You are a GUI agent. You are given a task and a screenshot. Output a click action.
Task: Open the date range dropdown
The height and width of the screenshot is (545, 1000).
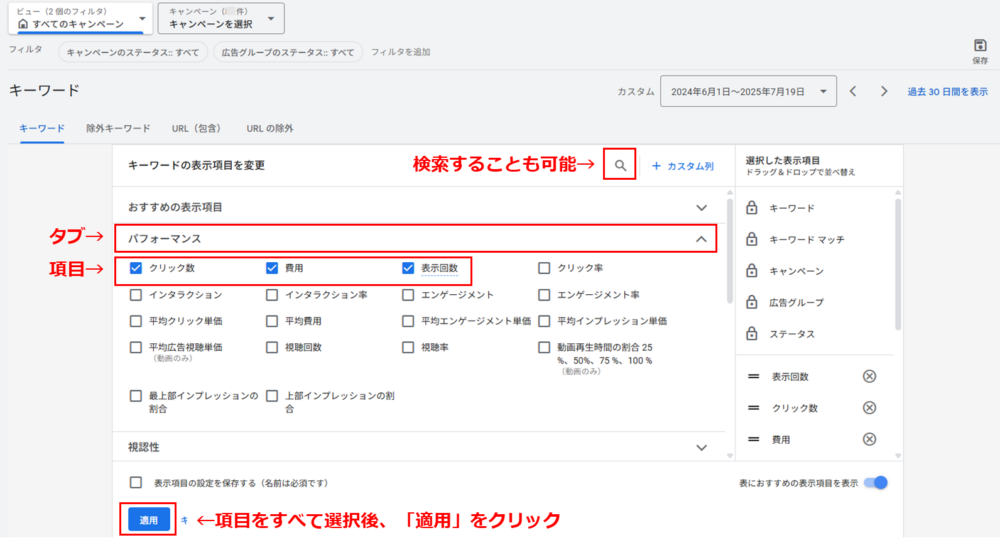click(x=748, y=91)
